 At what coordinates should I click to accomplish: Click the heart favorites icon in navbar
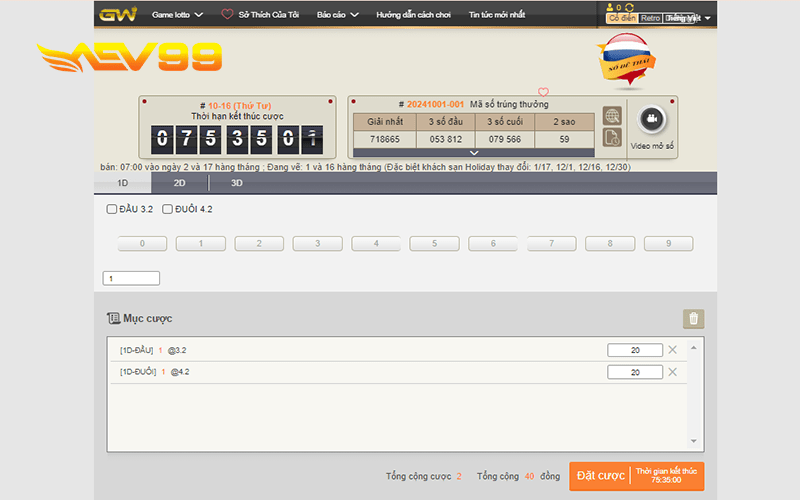[227, 14]
